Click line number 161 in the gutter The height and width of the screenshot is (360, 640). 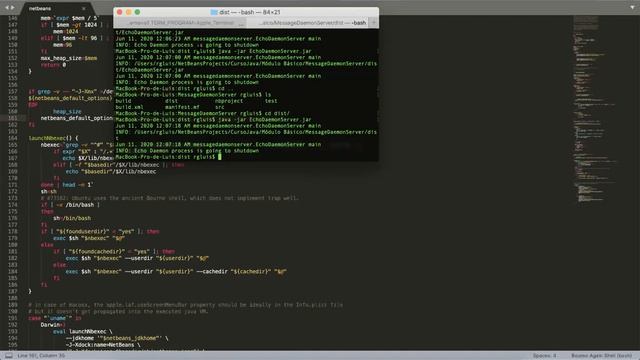click(x=13, y=118)
